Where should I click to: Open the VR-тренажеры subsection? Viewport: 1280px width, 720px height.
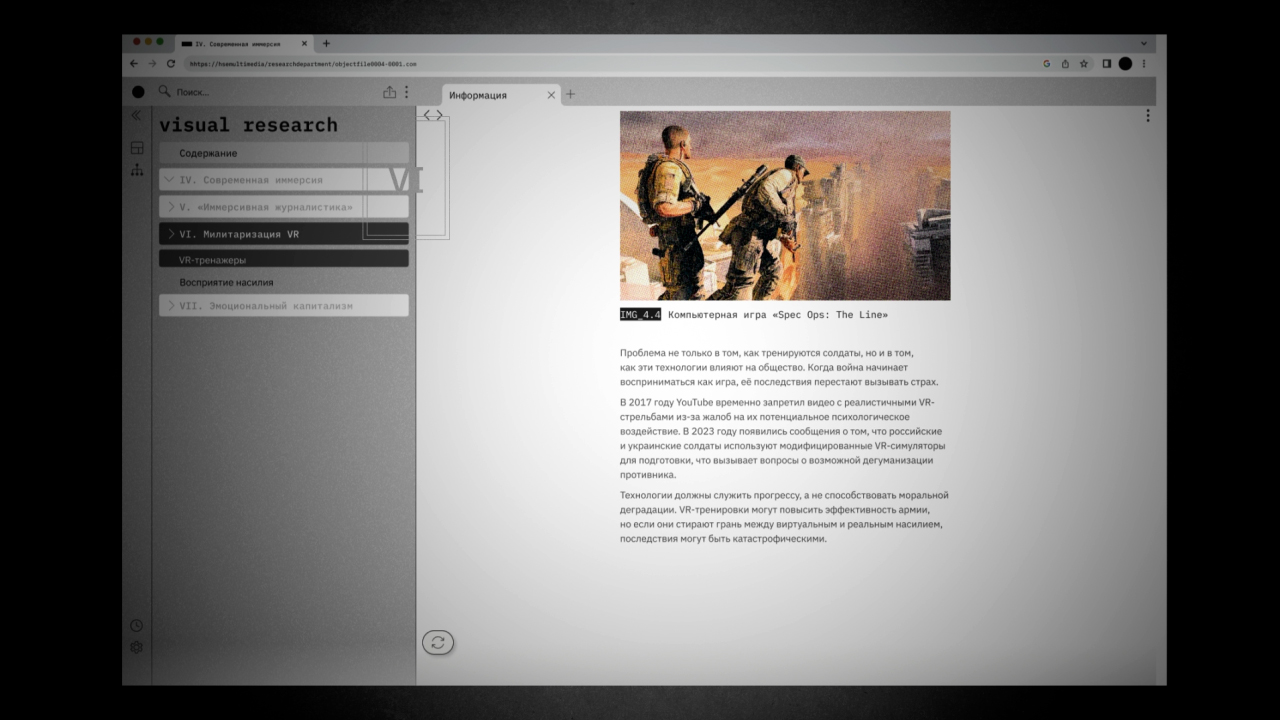coord(283,259)
